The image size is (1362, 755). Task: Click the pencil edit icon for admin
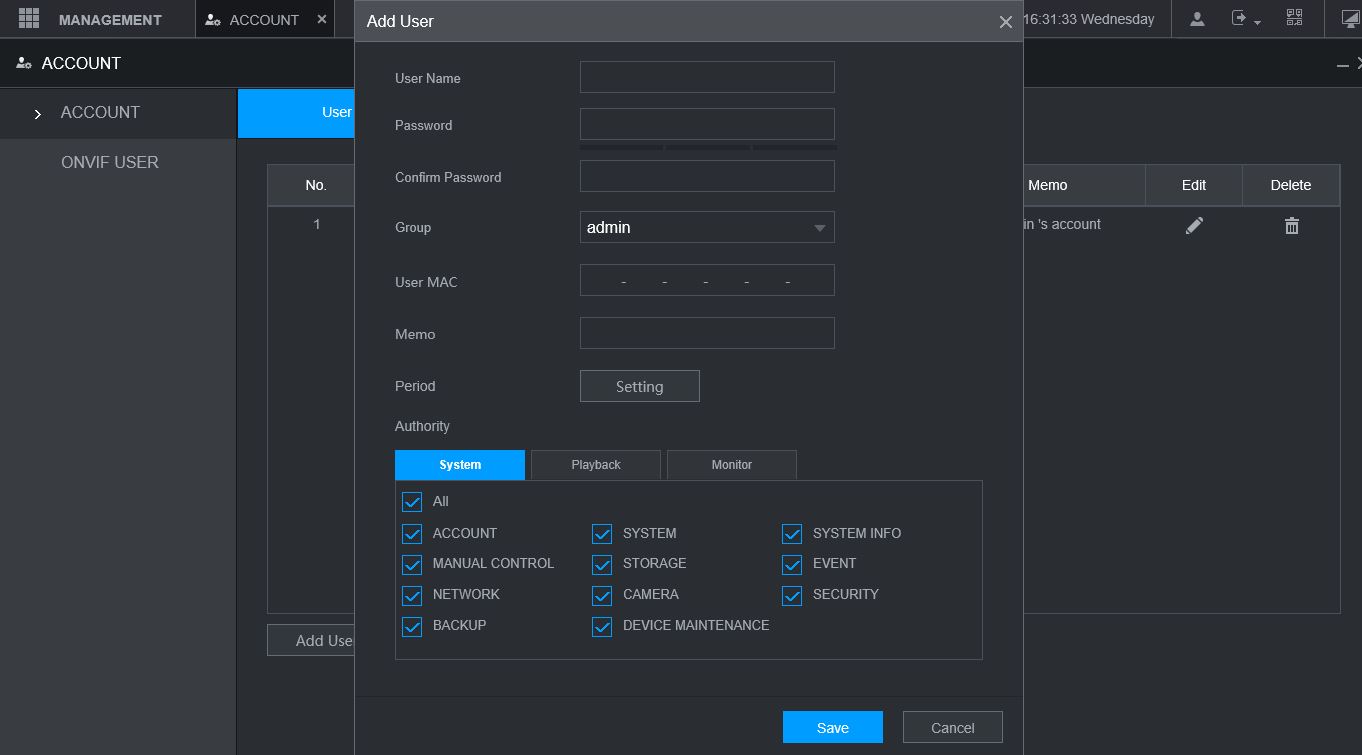1193,226
